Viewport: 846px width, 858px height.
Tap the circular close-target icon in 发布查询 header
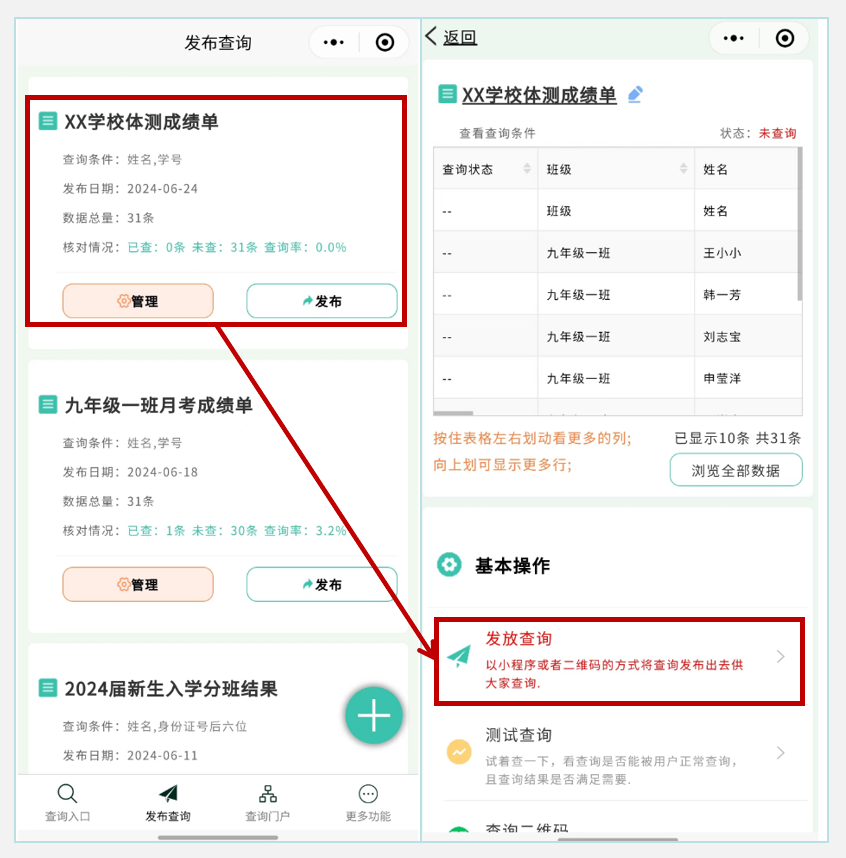[385, 42]
